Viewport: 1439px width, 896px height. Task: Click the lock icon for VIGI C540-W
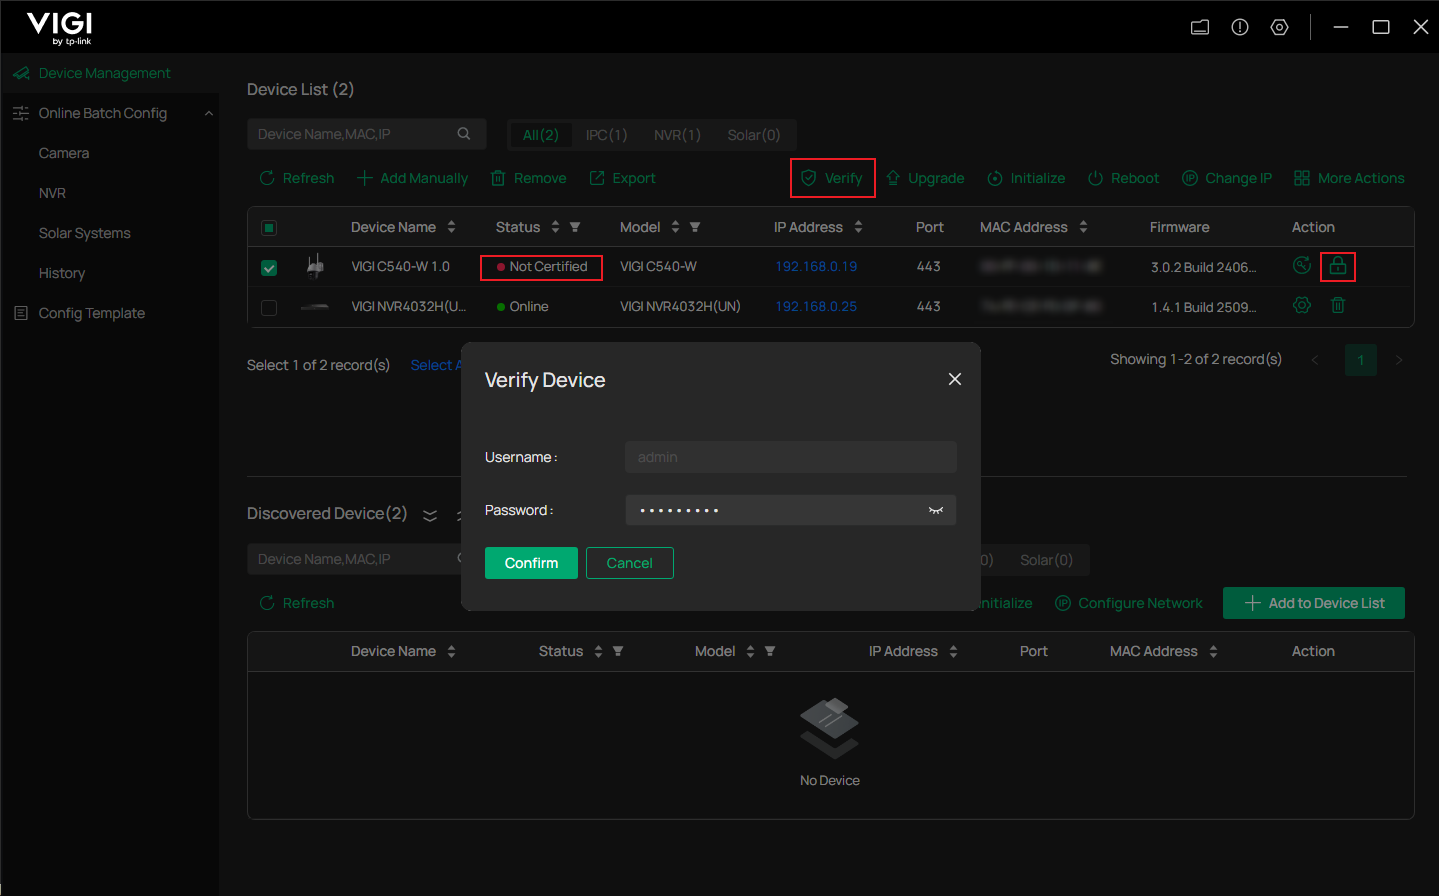point(1337,266)
